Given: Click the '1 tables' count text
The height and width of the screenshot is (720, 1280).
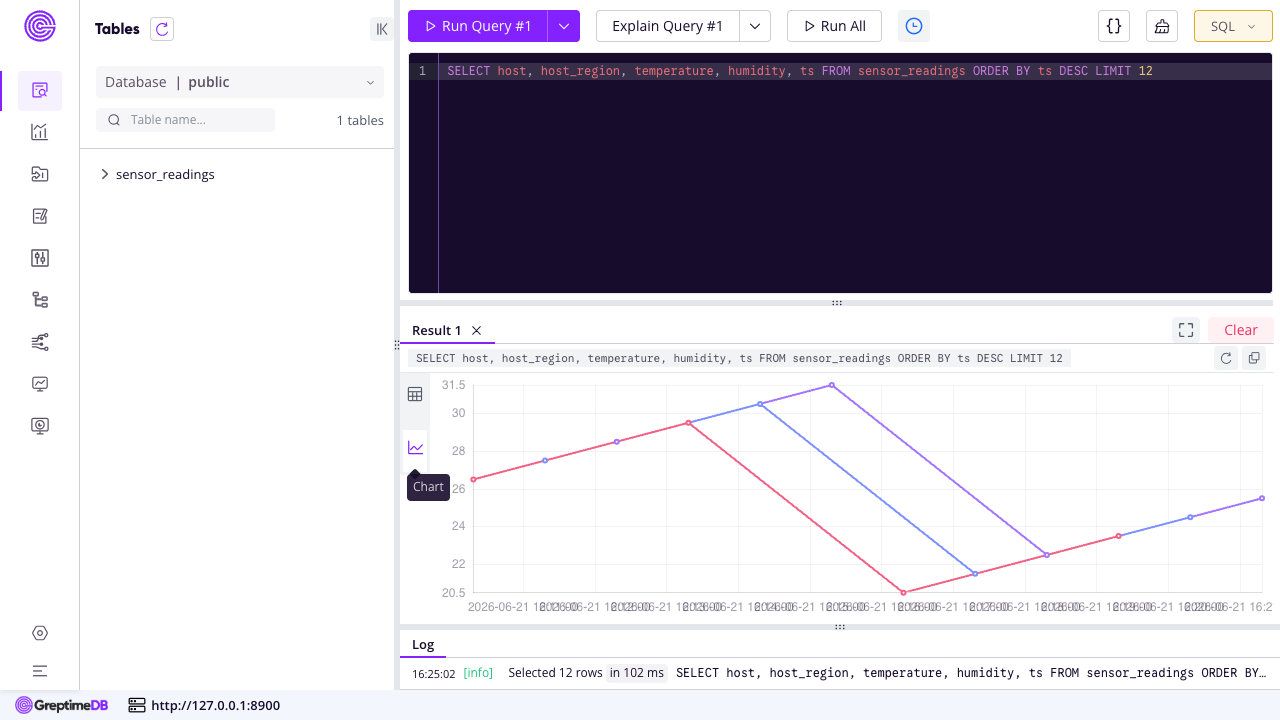Looking at the screenshot, I should click(x=360, y=120).
